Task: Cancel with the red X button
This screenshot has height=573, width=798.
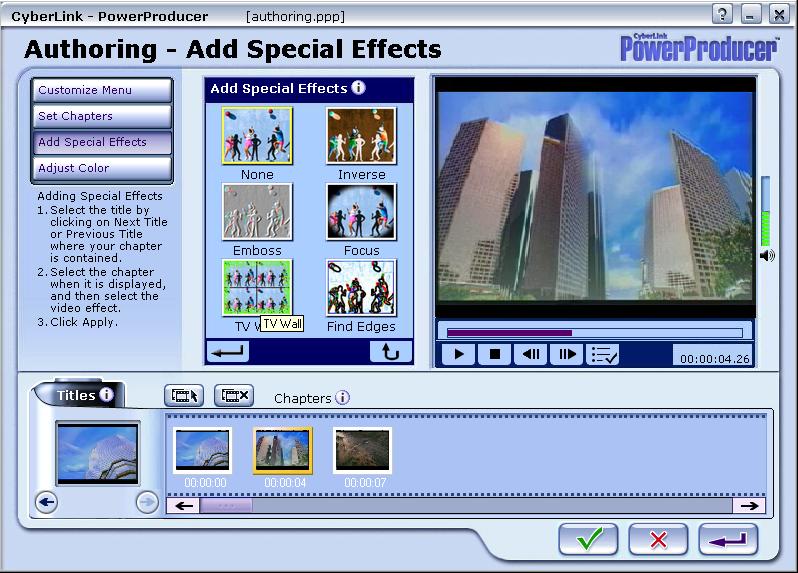Action: click(x=658, y=539)
